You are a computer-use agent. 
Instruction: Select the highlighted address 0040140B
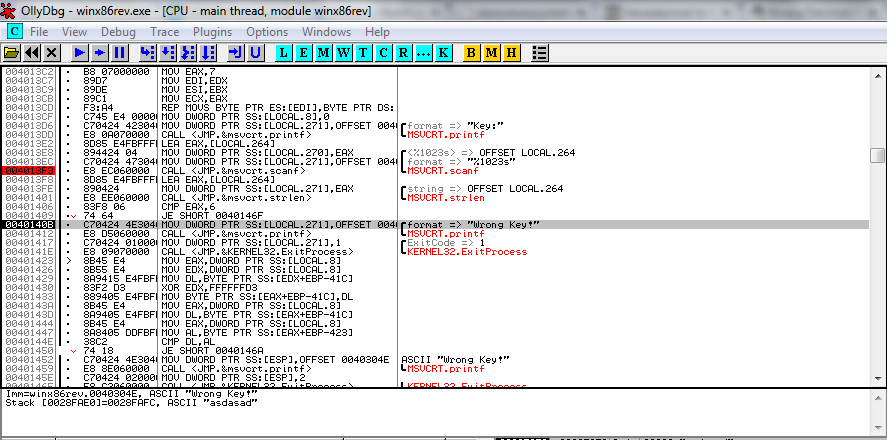pos(28,225)
